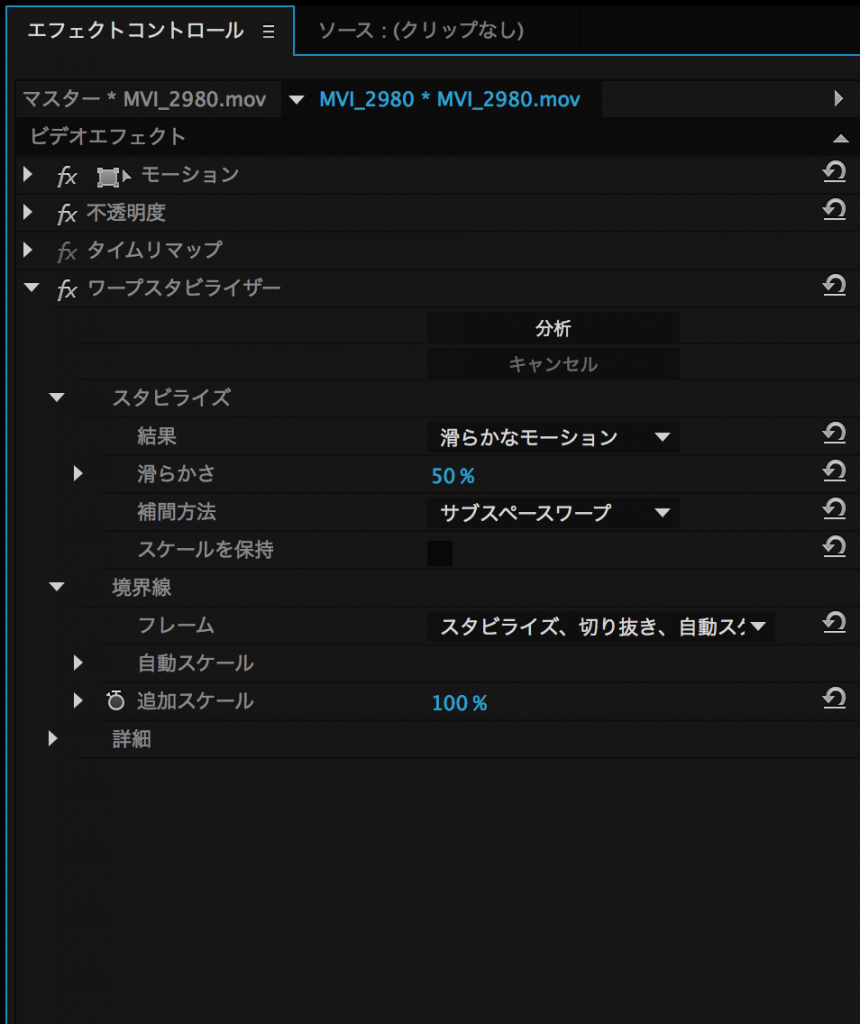Click the モーション transform icon

coord(111,177)
